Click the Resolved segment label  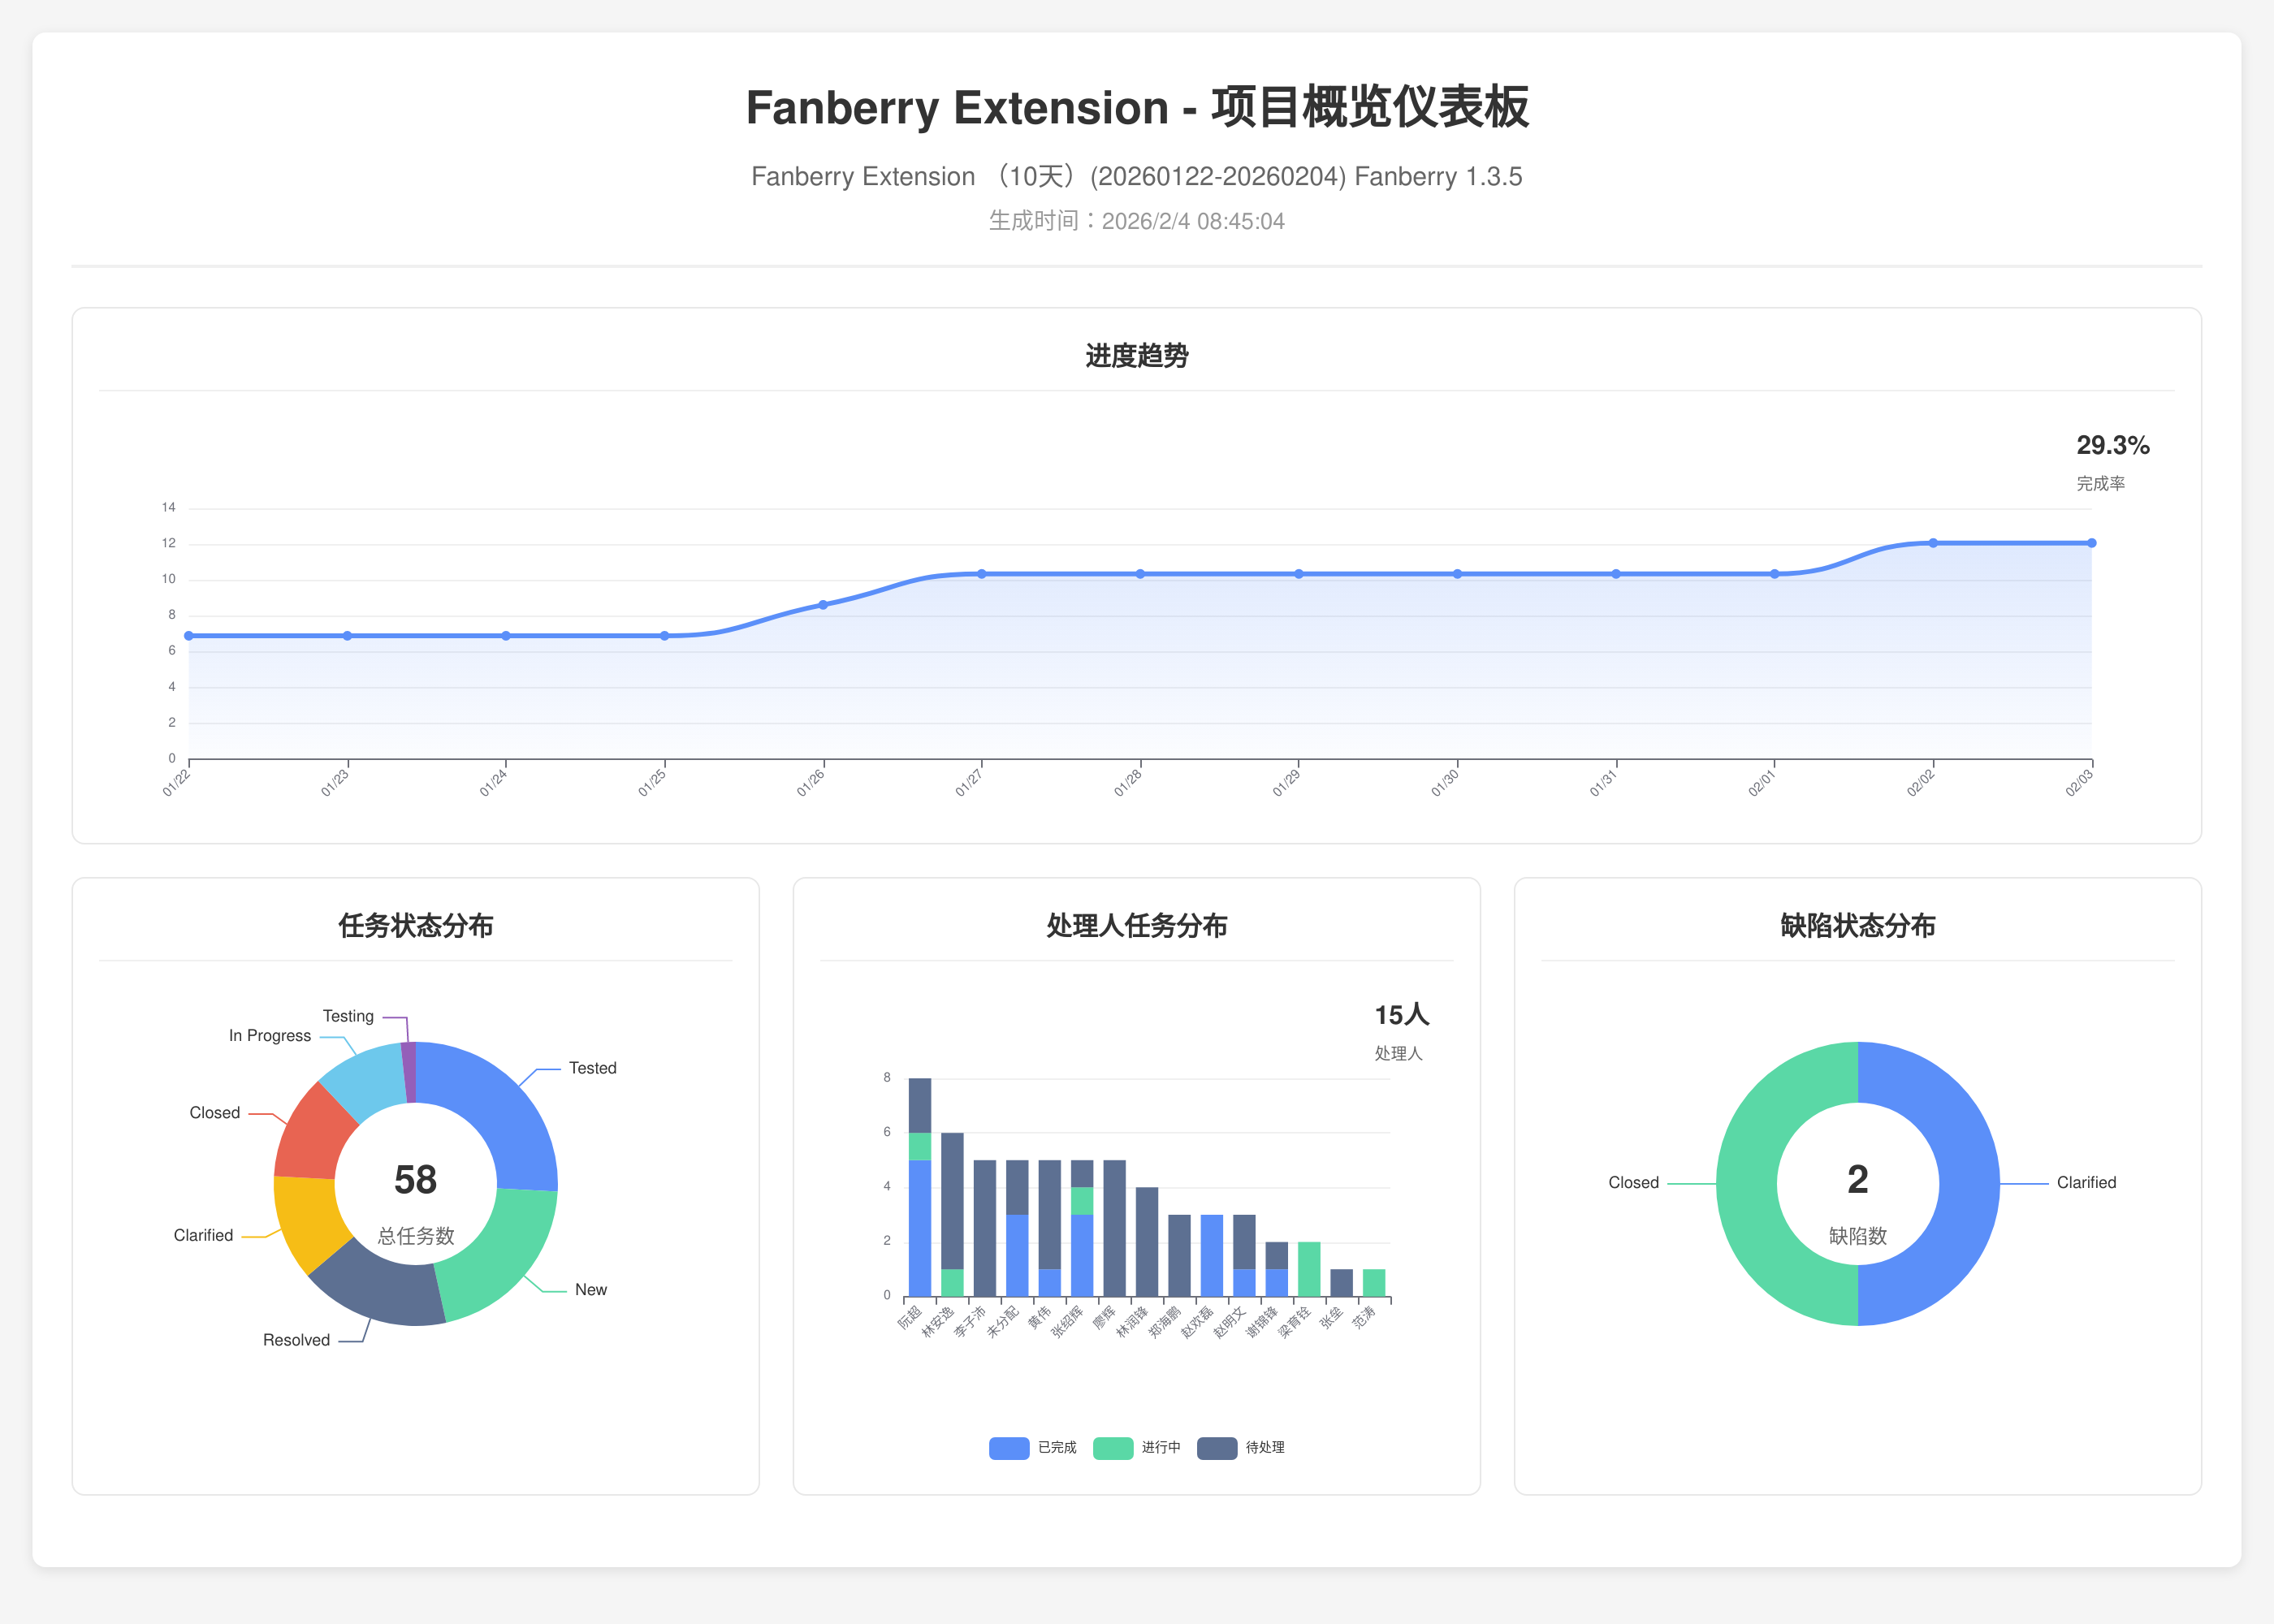tap(296, 1340)
